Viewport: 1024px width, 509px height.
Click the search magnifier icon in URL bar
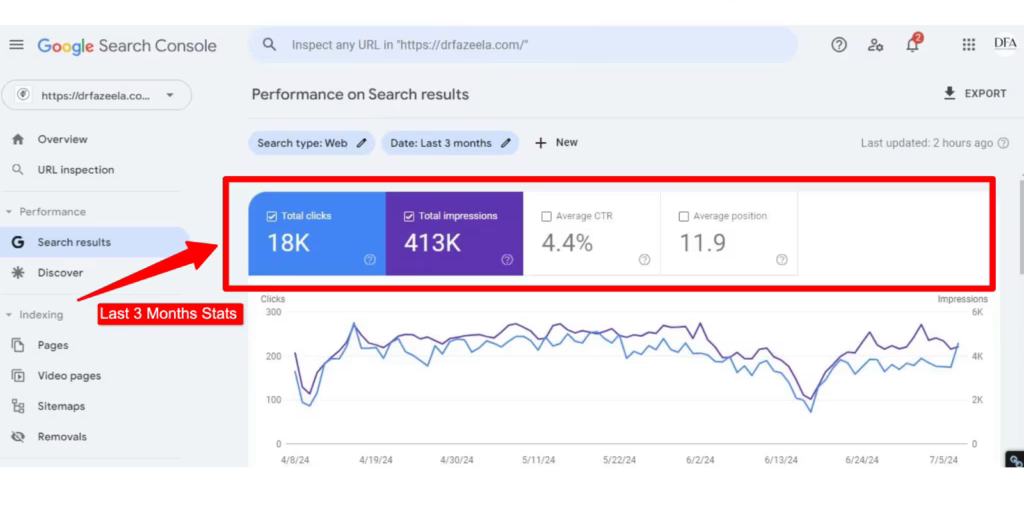click(269, 44)
